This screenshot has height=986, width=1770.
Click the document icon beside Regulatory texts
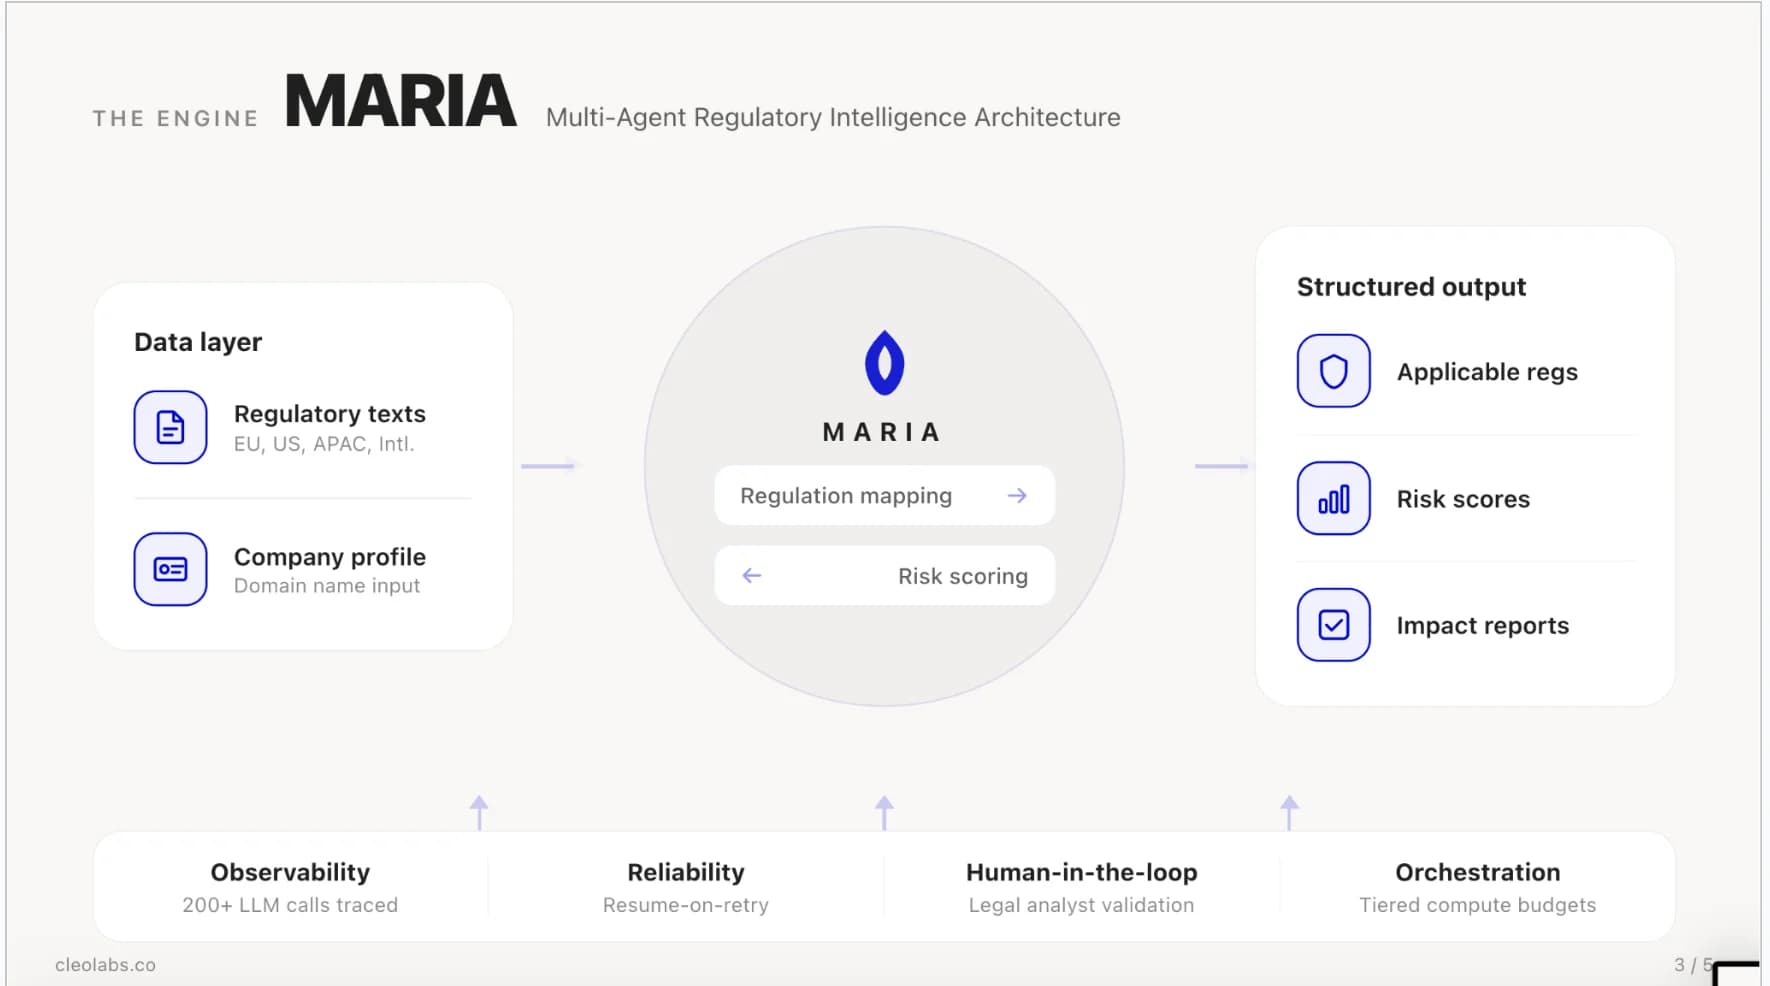(x=170, y=427)
